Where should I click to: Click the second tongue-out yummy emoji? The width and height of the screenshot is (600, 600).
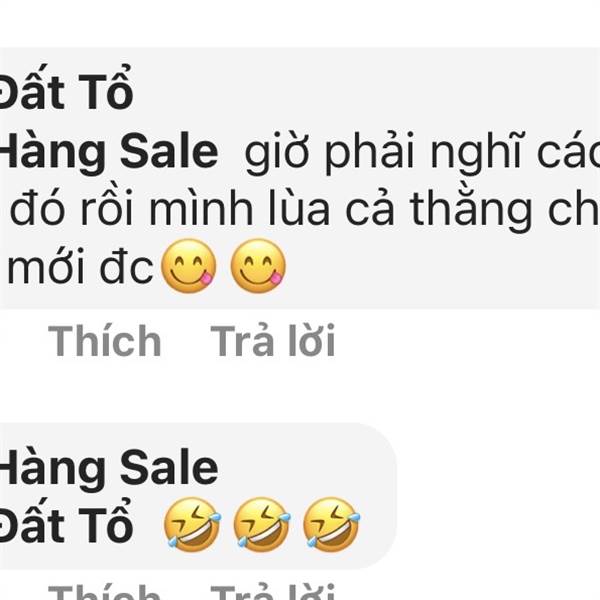(x=258, y=266)
